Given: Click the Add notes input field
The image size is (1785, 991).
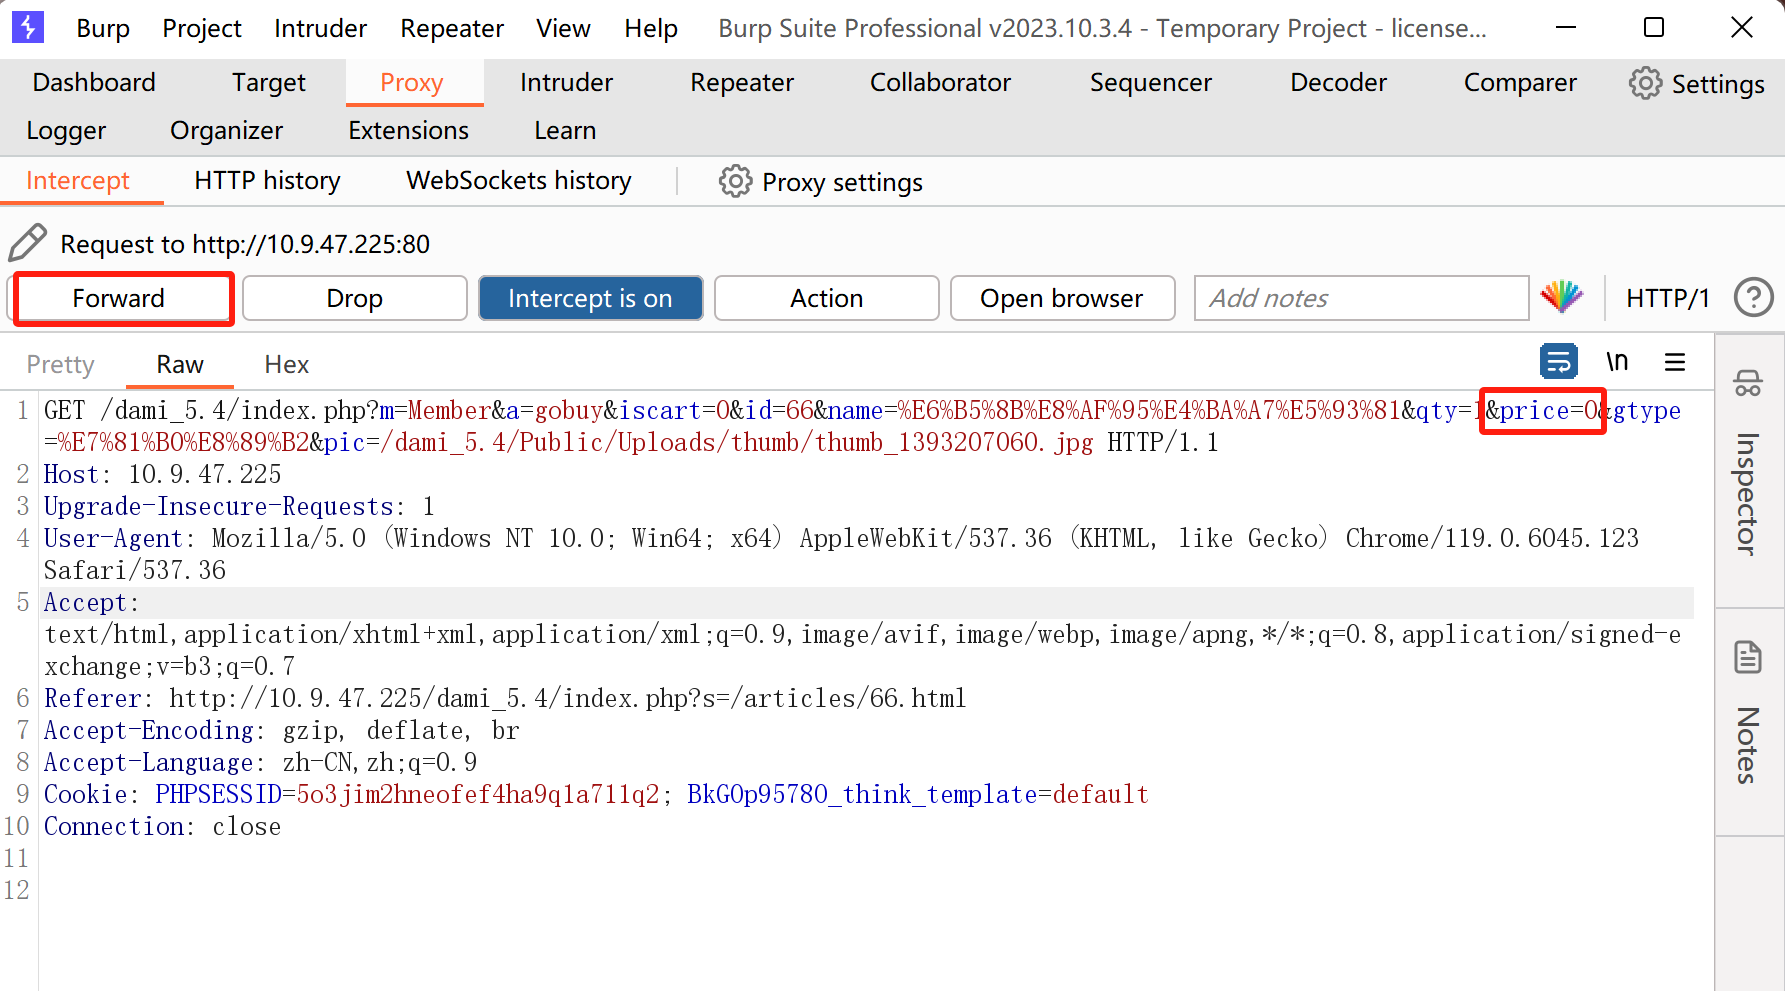Looking at the screenshot, I should 1362,298.
